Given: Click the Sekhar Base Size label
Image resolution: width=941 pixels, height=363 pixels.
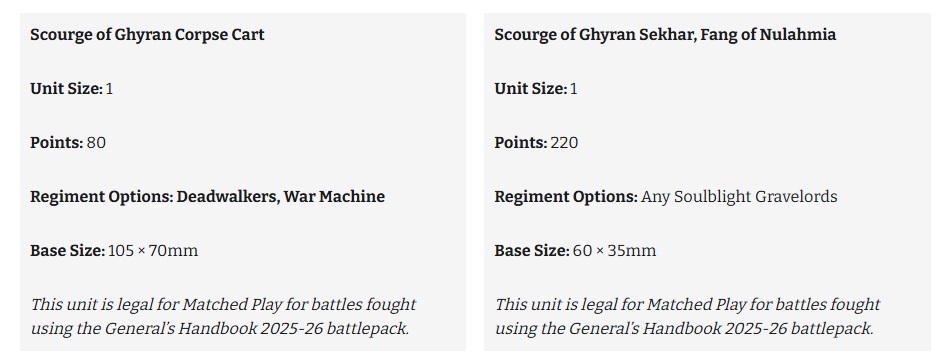Looking at the screenshot, I should tap(532, 251).
